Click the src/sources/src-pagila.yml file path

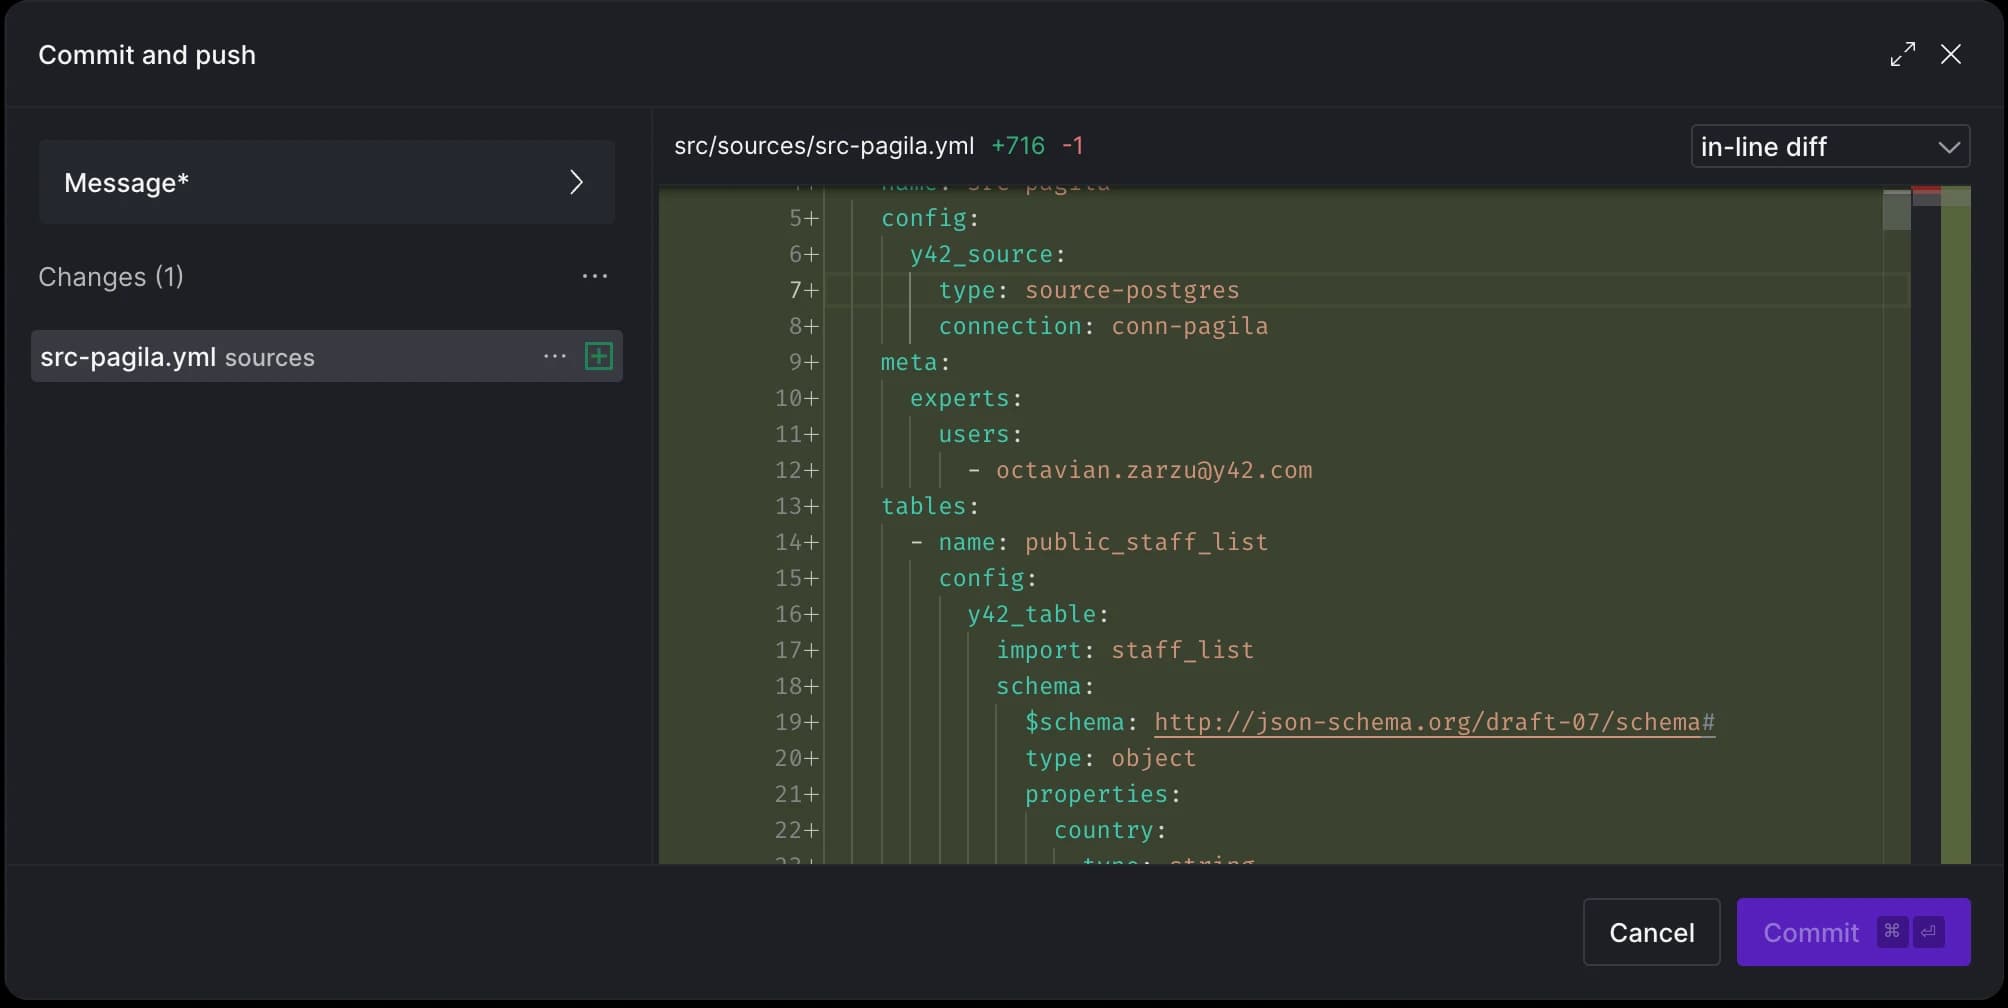(824, 146)
